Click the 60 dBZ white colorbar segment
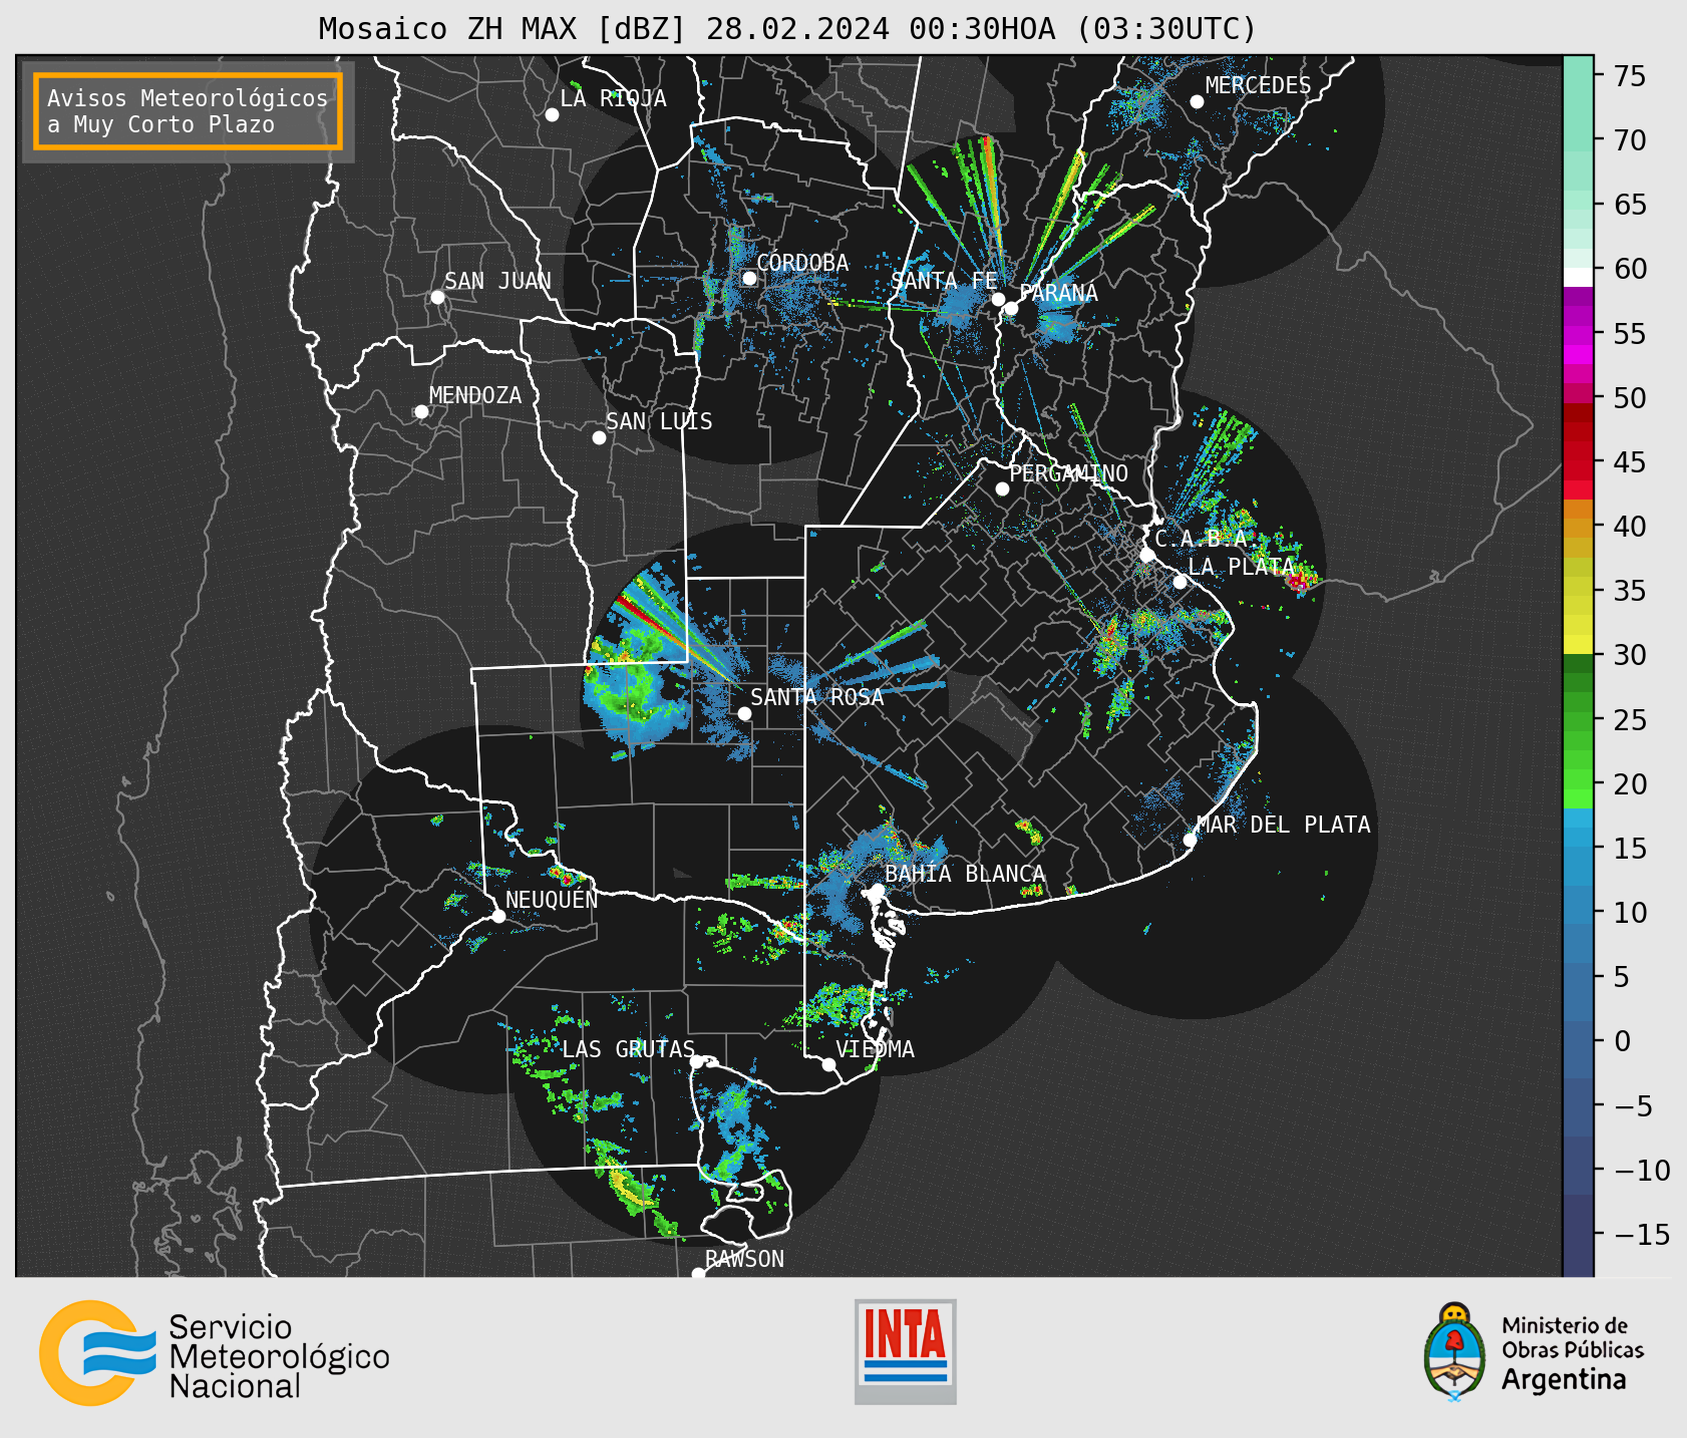This screenshot has width=1687, height=1438. pyautogui.click(x=1578, y=277)
